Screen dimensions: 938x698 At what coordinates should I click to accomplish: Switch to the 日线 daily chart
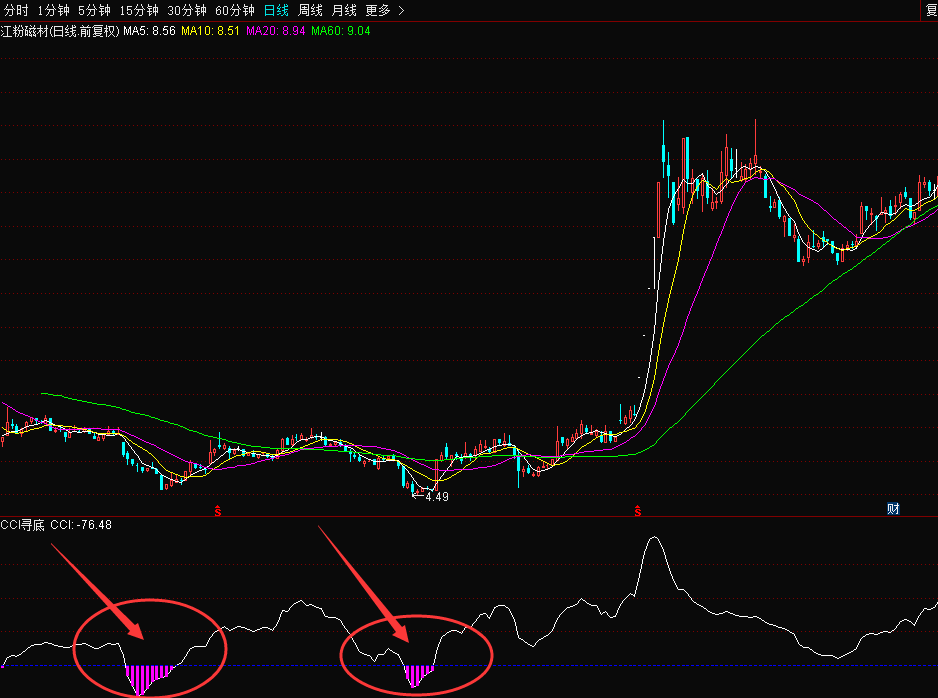pyautogui.click(x=276, y=10)
